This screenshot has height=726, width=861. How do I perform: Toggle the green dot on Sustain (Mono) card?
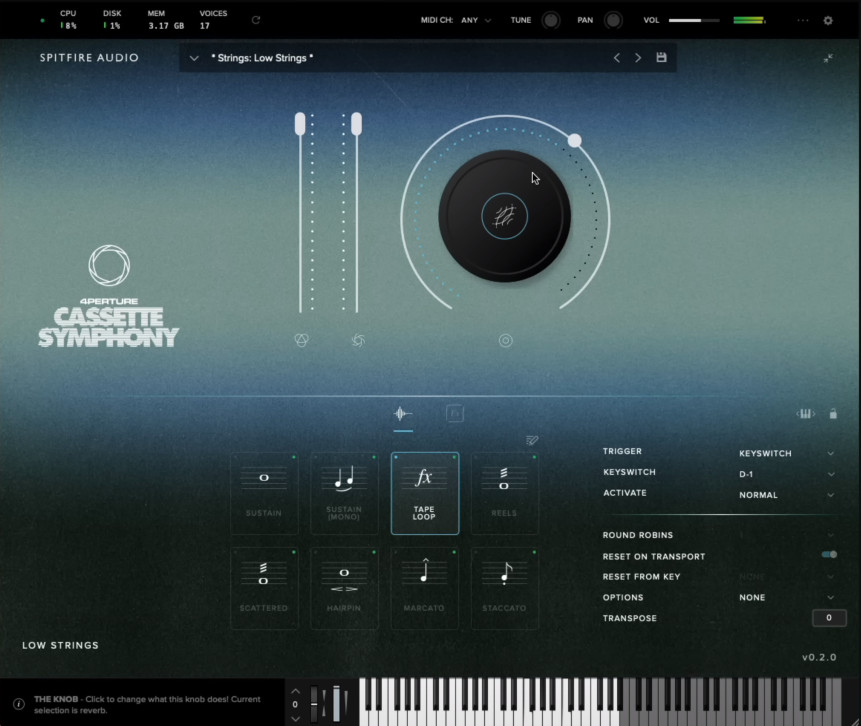coord(374,457)
